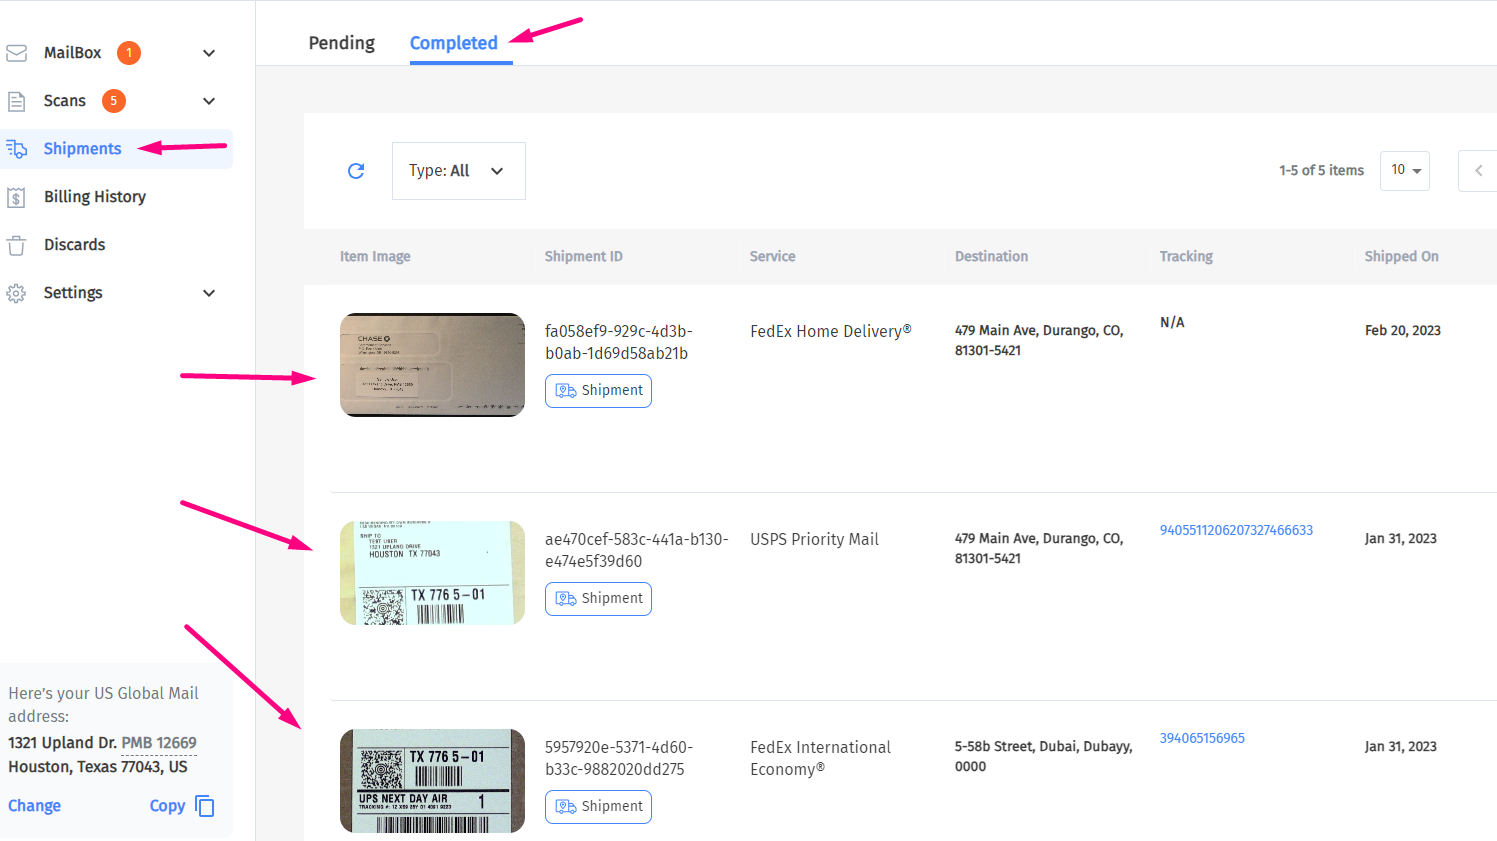Click the Scans document icon
Viewport: 1497px width, 841px height.
coord(16,101)
